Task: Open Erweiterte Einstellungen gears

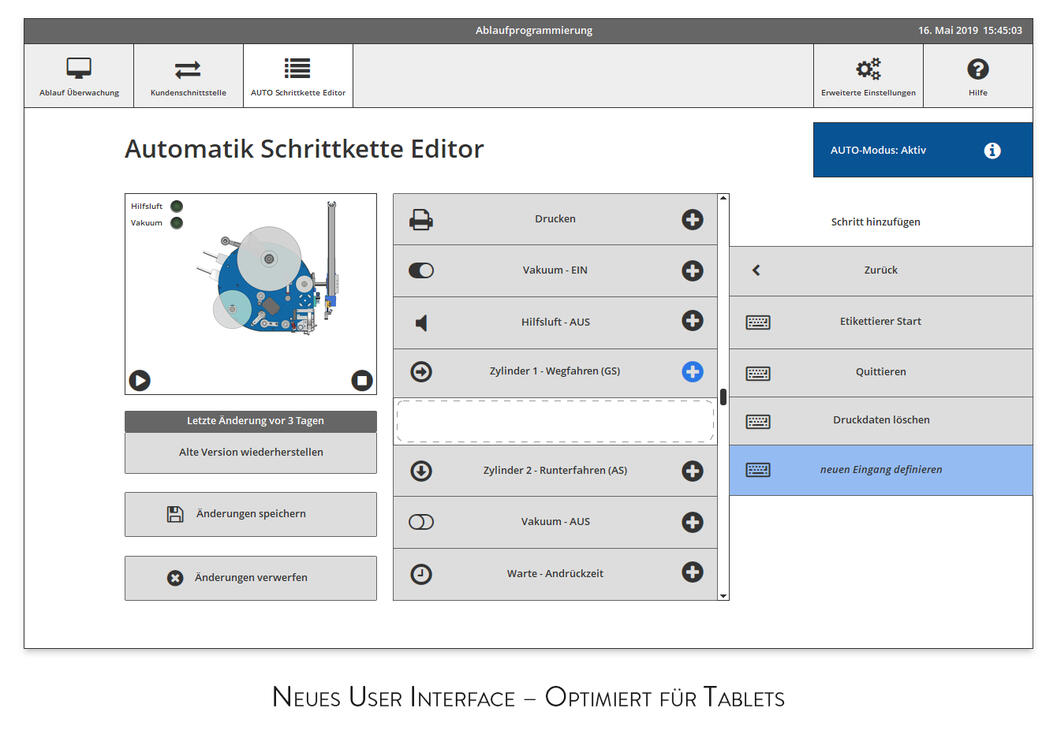Action: tap(868, 76)
